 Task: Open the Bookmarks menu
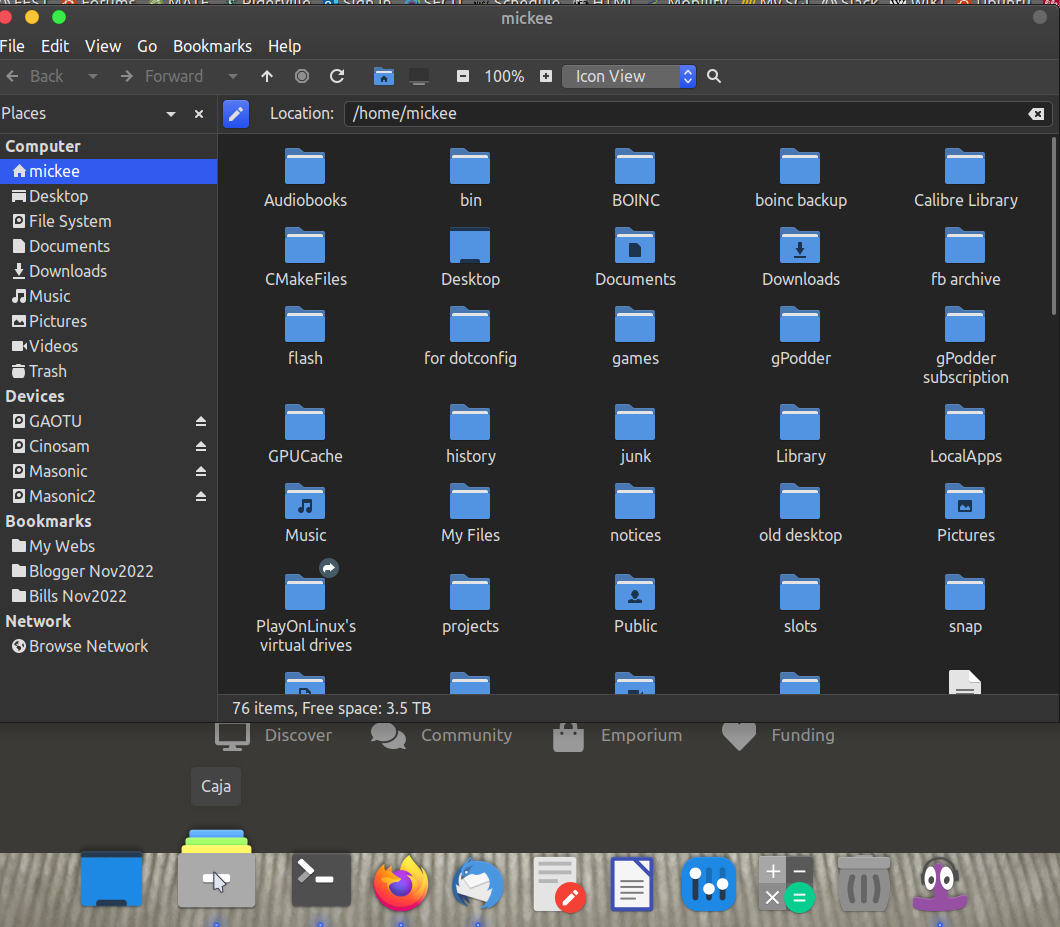click(x=212, y=46)
